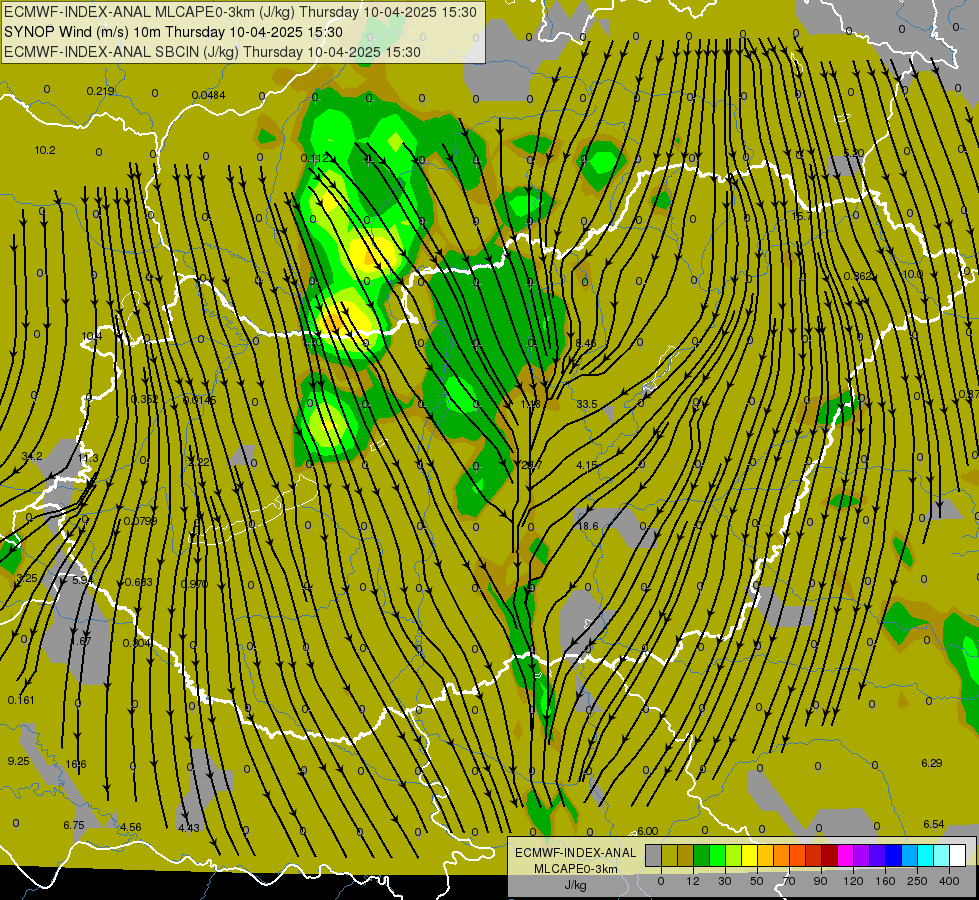Click the '18.6' value on the map
This screenshot has height=900, width=979.
(588, 526)
